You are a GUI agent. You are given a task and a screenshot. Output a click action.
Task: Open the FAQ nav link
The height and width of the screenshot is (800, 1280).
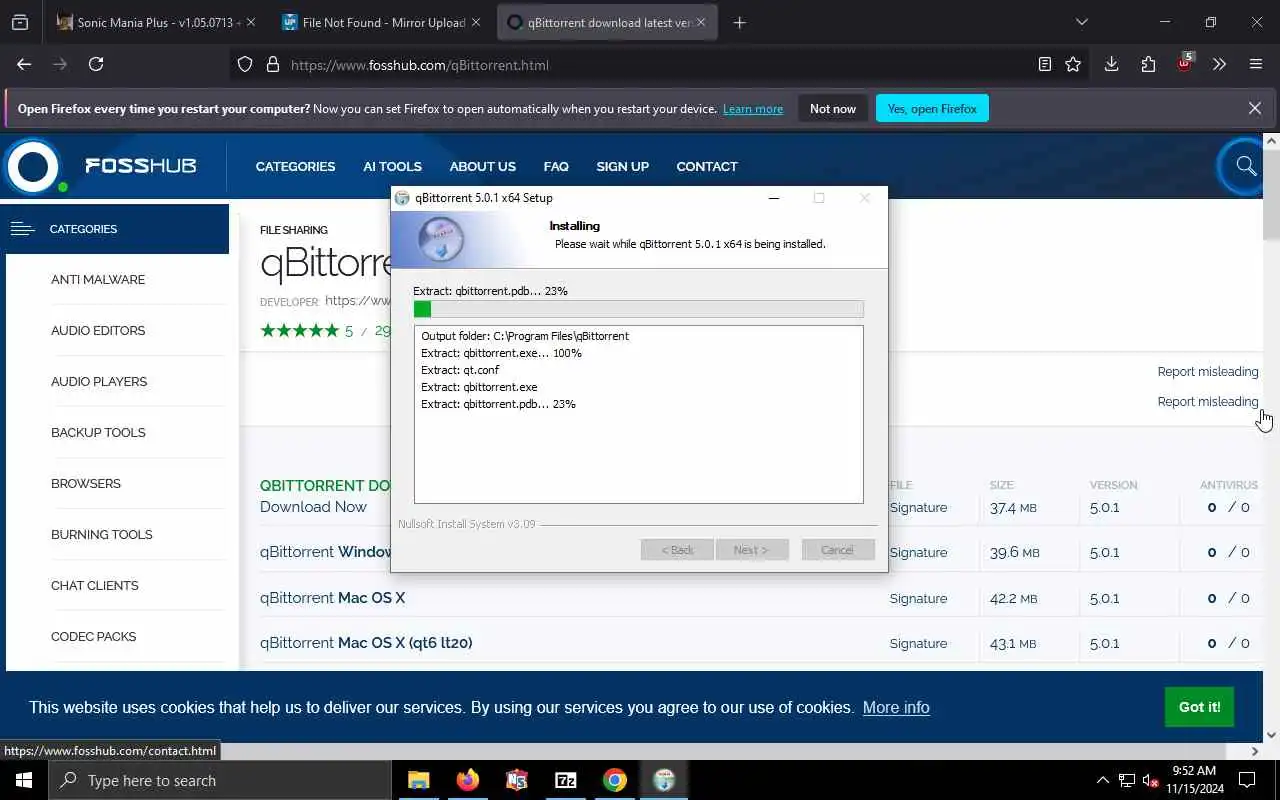click(x=556, y=166)
